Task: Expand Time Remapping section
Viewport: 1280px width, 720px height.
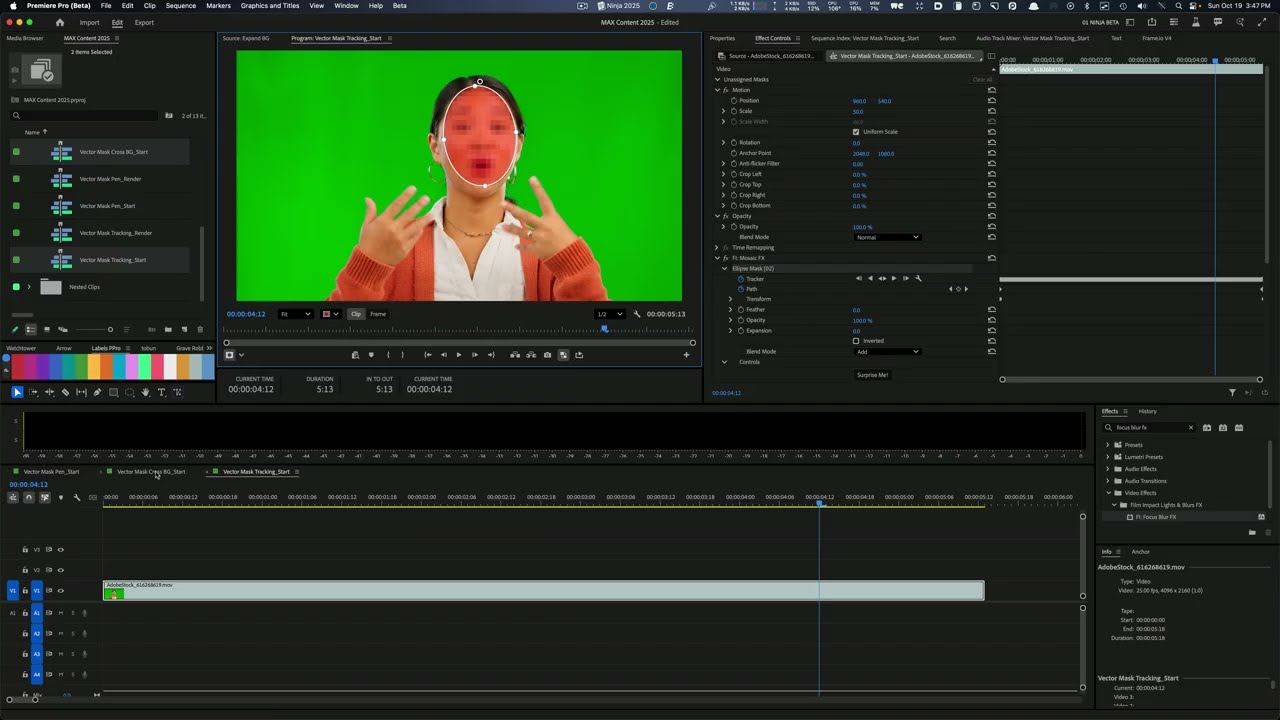Action: tap(717, 248)
